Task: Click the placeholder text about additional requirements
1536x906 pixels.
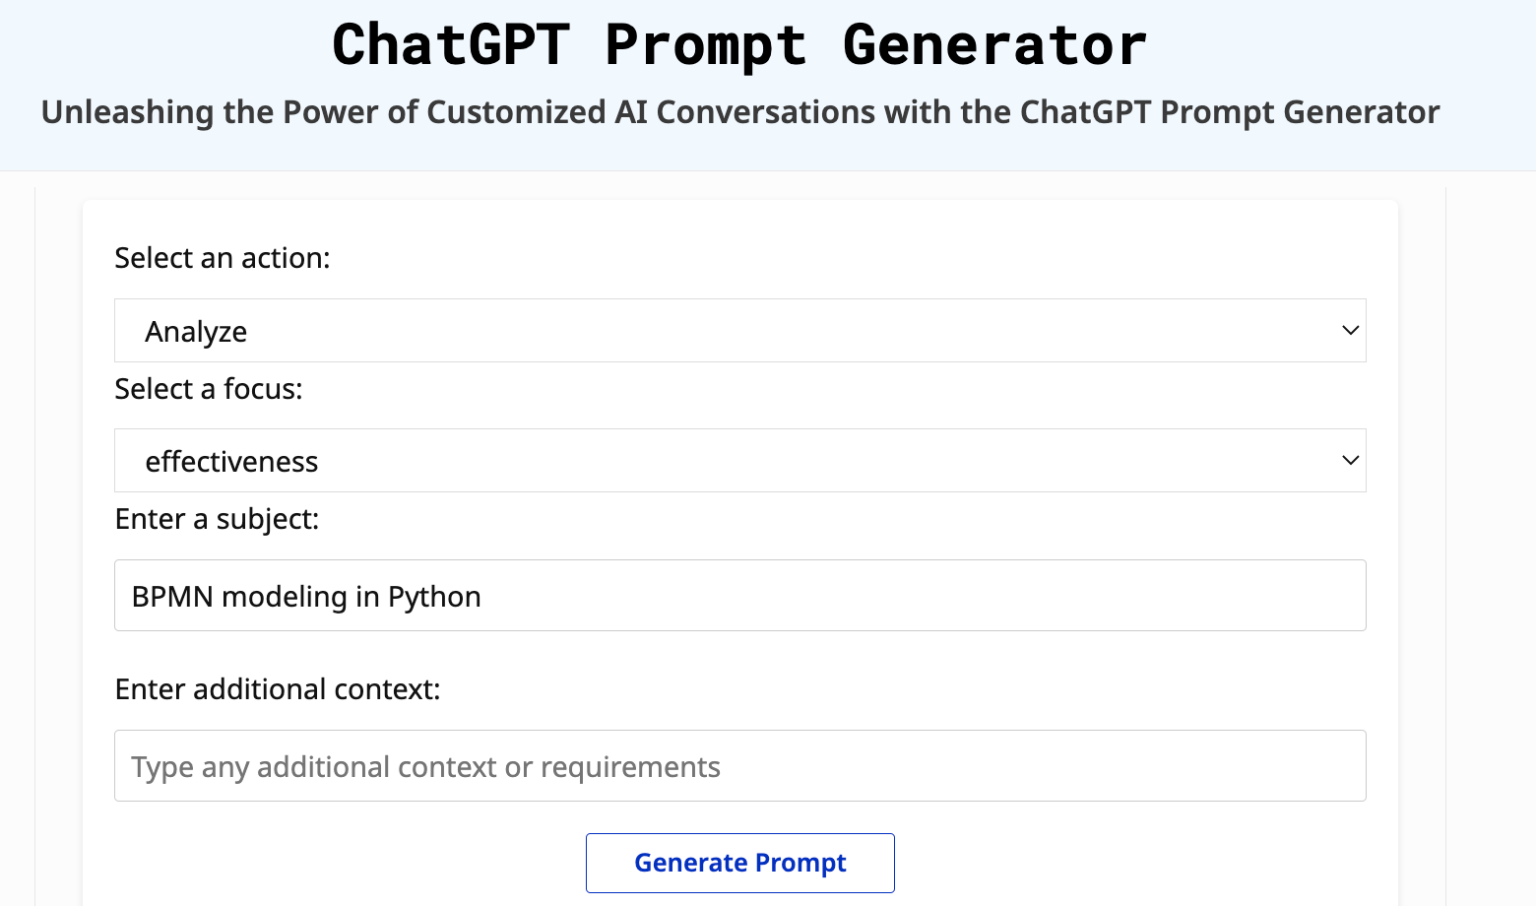Action: 425,766
